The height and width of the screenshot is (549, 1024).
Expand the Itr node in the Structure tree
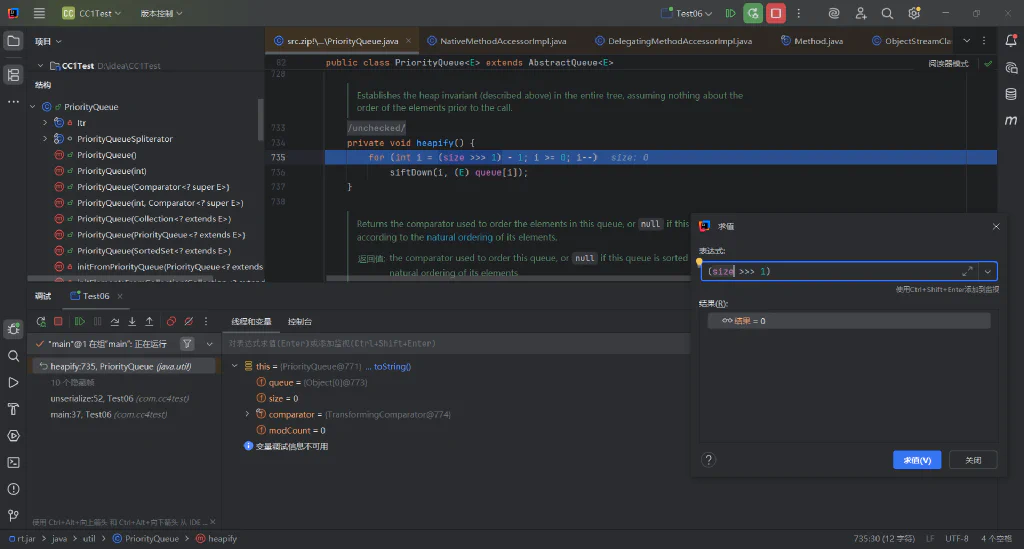tap(45, 123)
